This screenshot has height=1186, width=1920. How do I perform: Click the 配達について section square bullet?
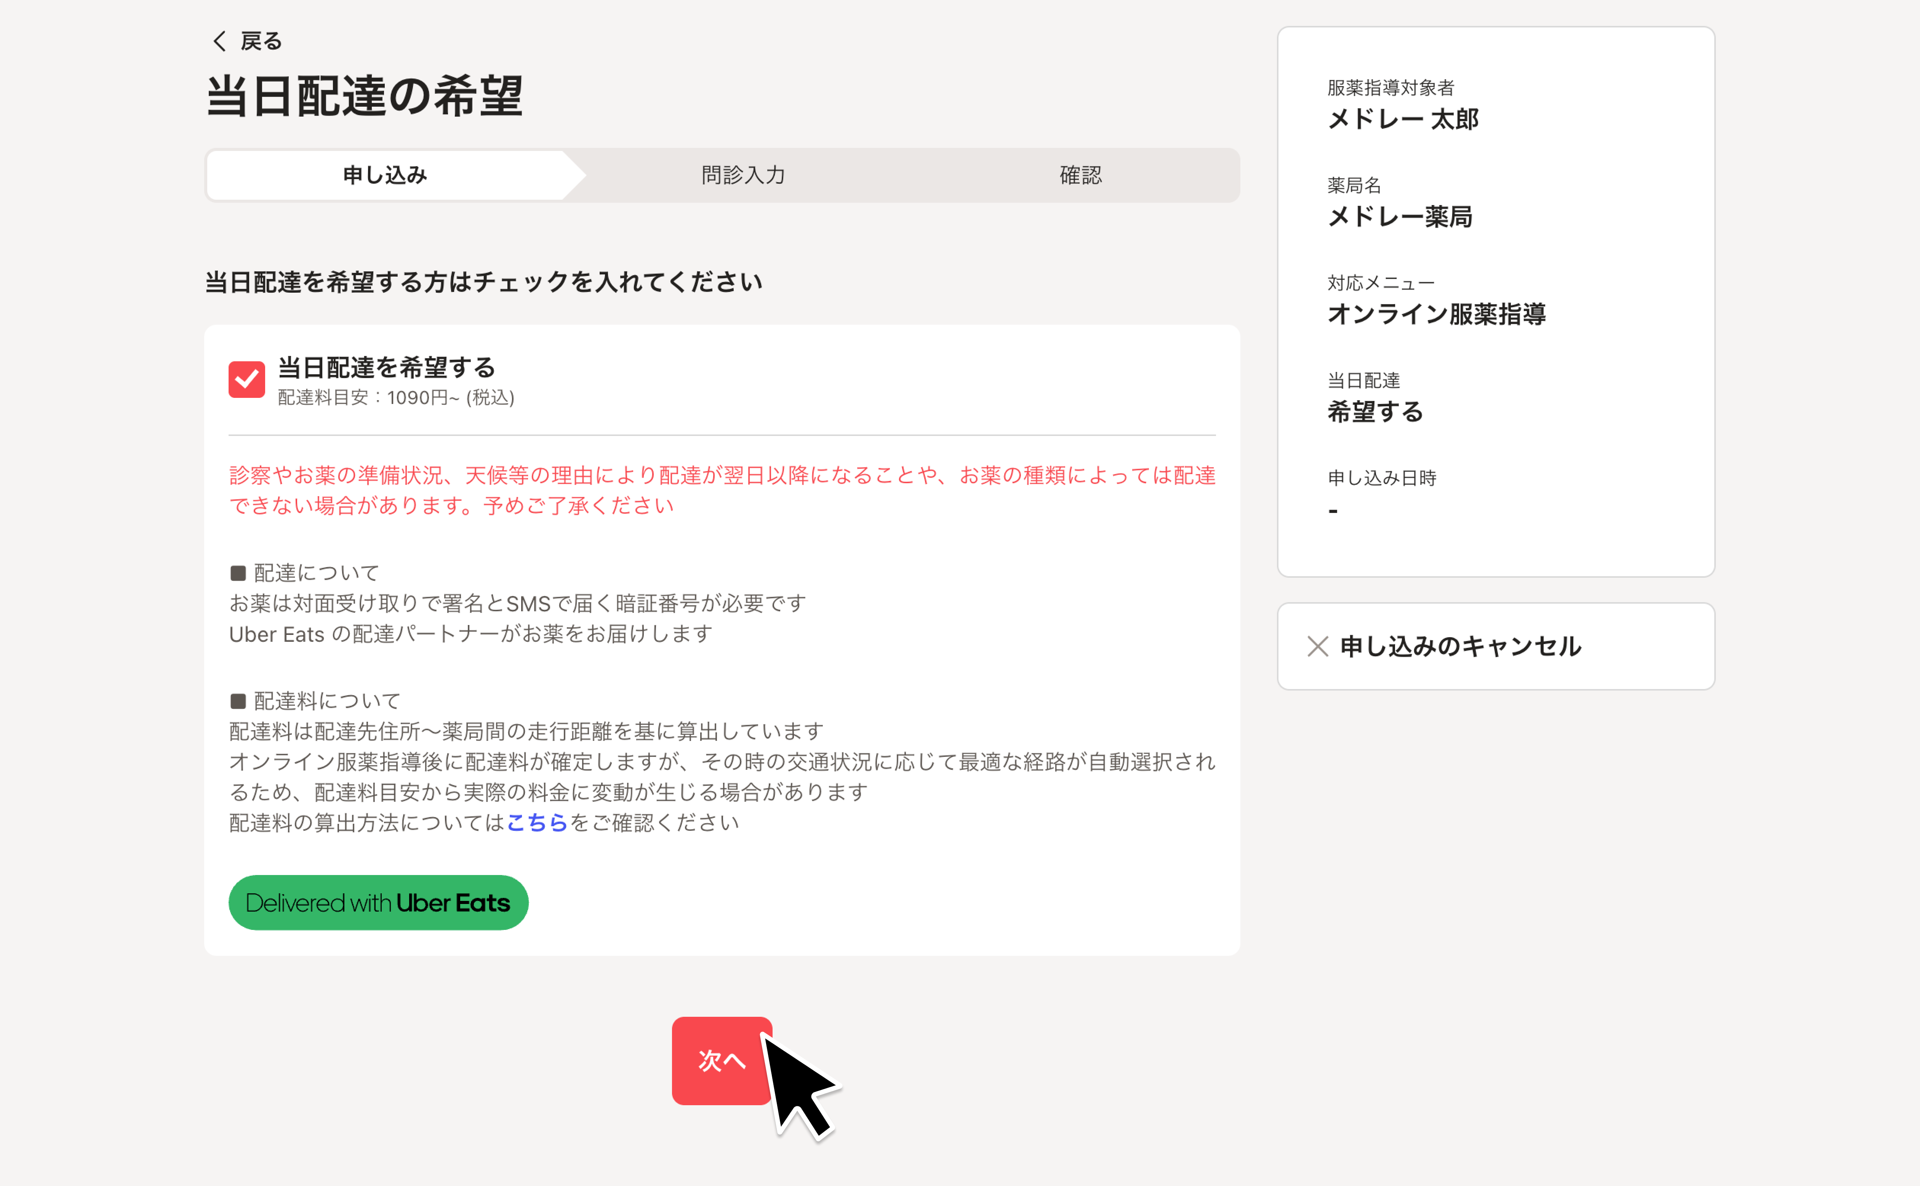[x=238, y=573]
